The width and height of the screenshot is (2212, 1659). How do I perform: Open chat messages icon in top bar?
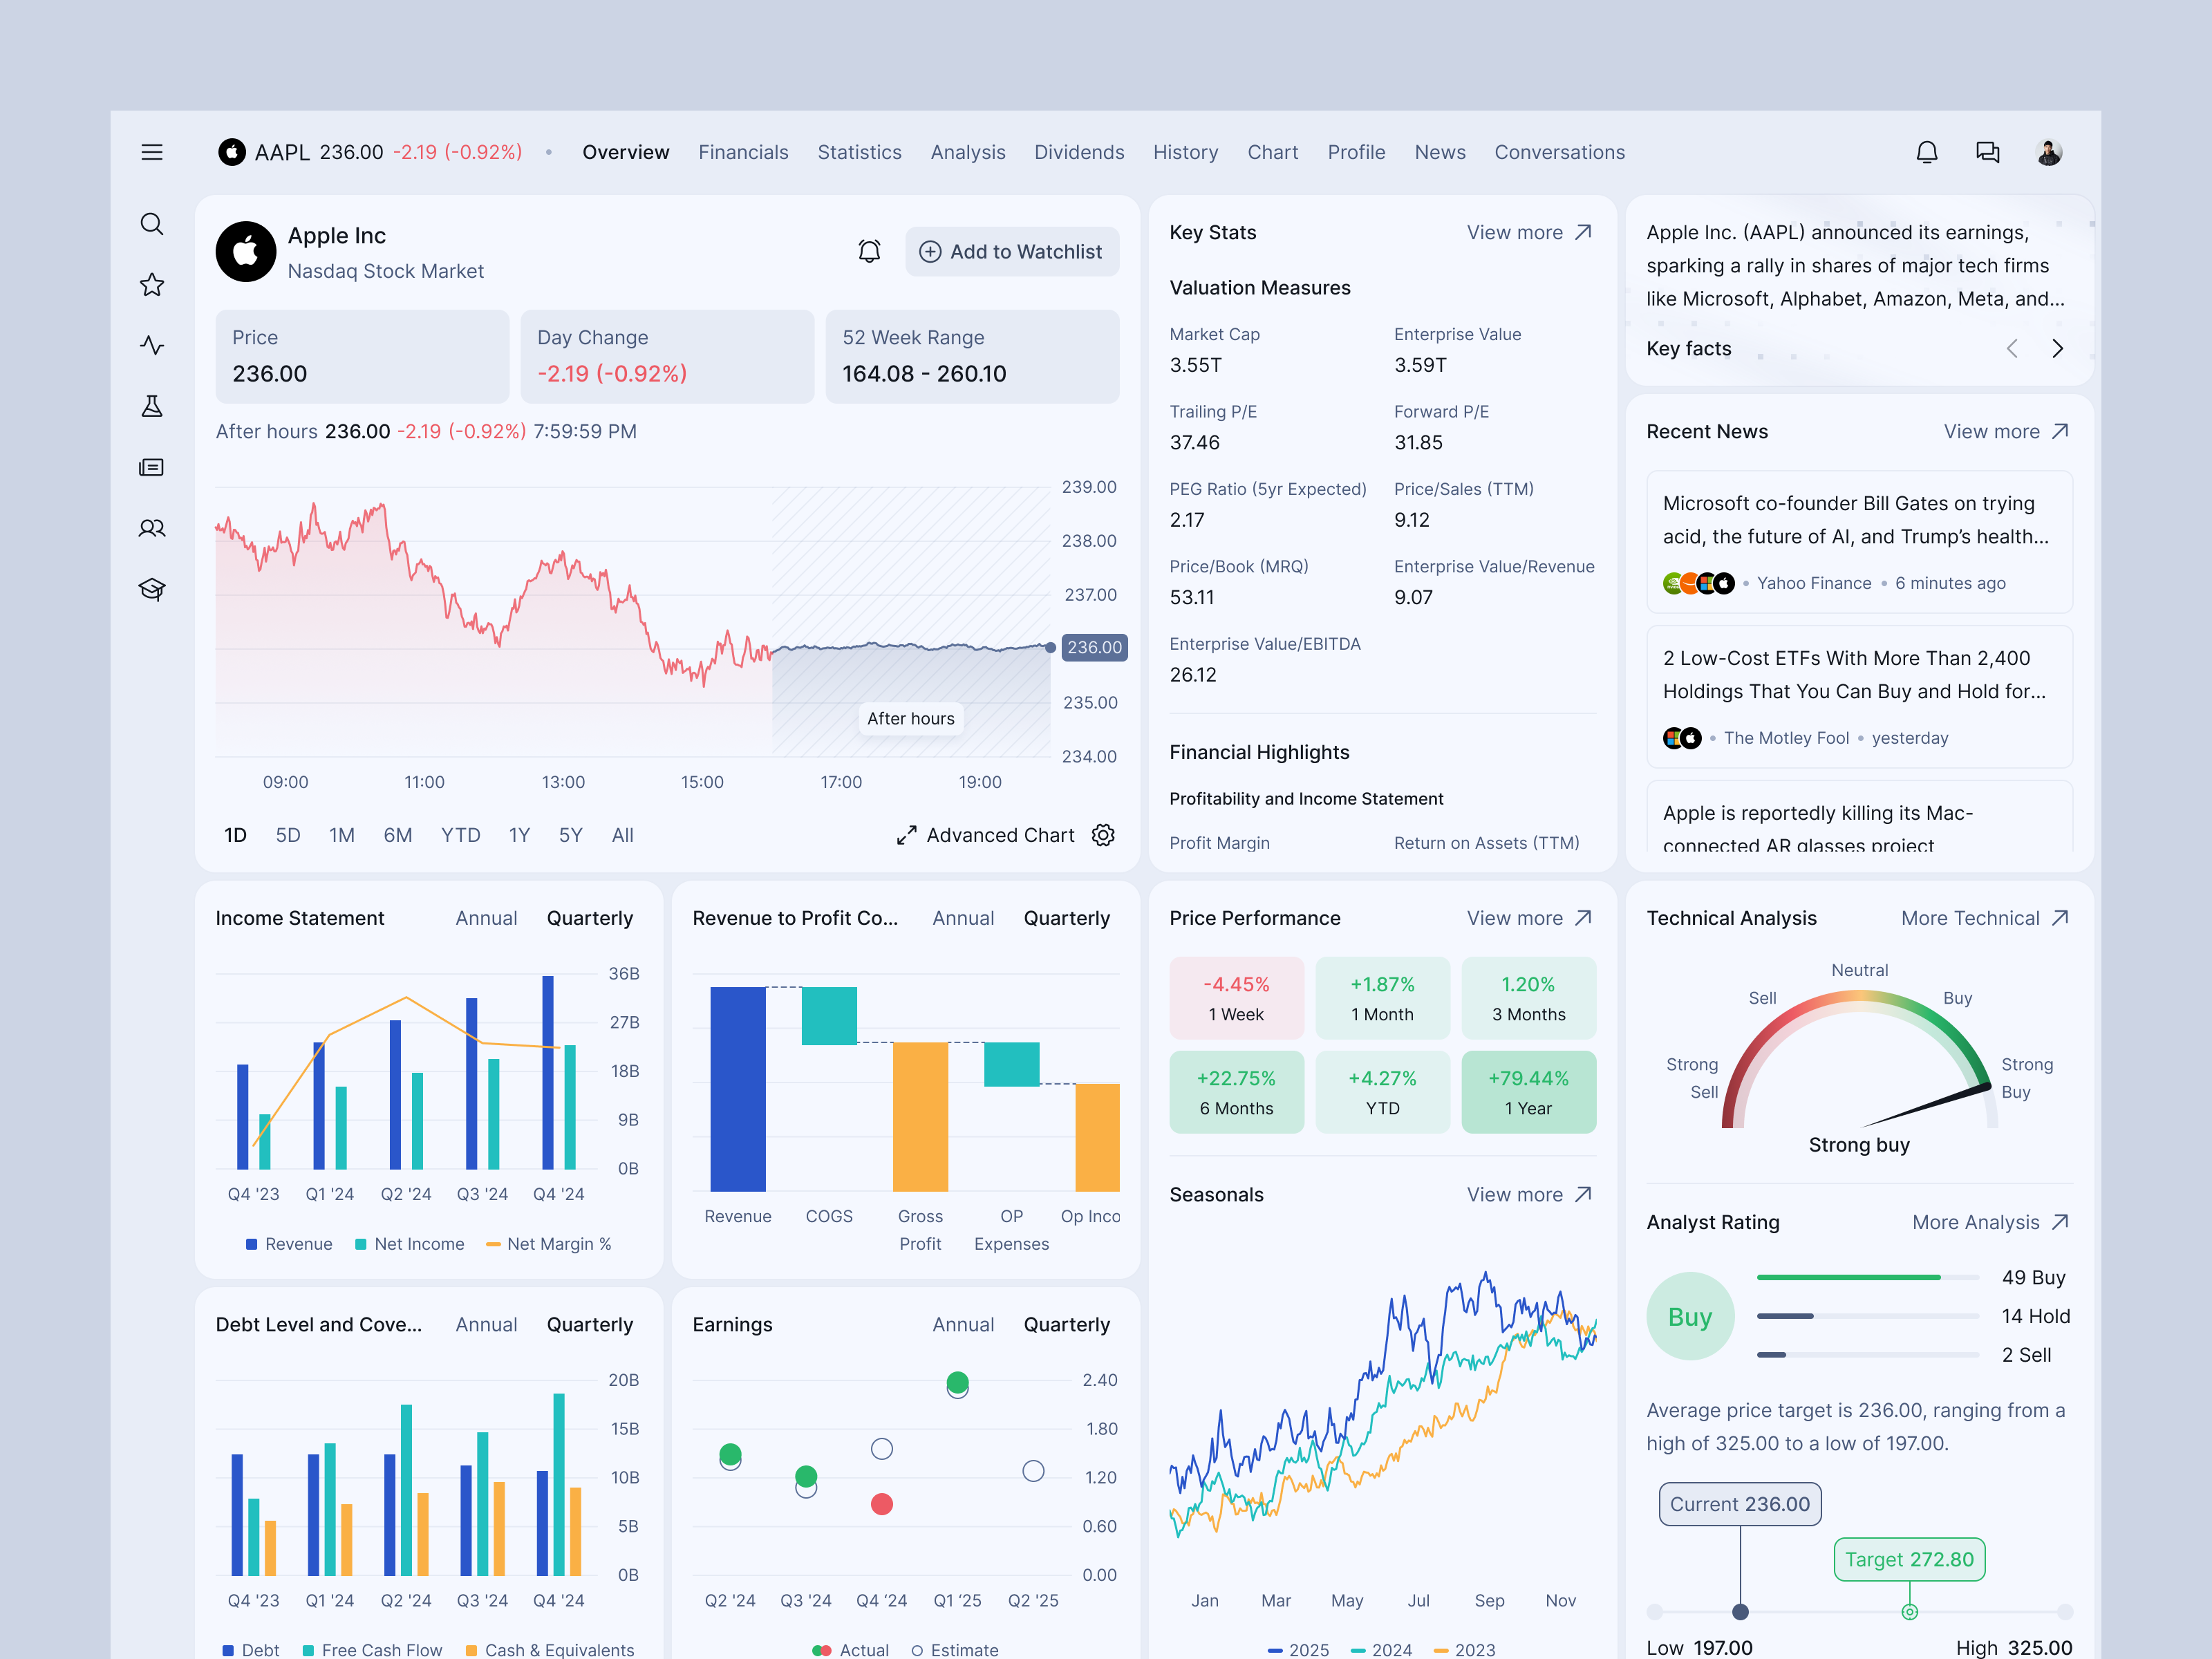(1988, 152)
